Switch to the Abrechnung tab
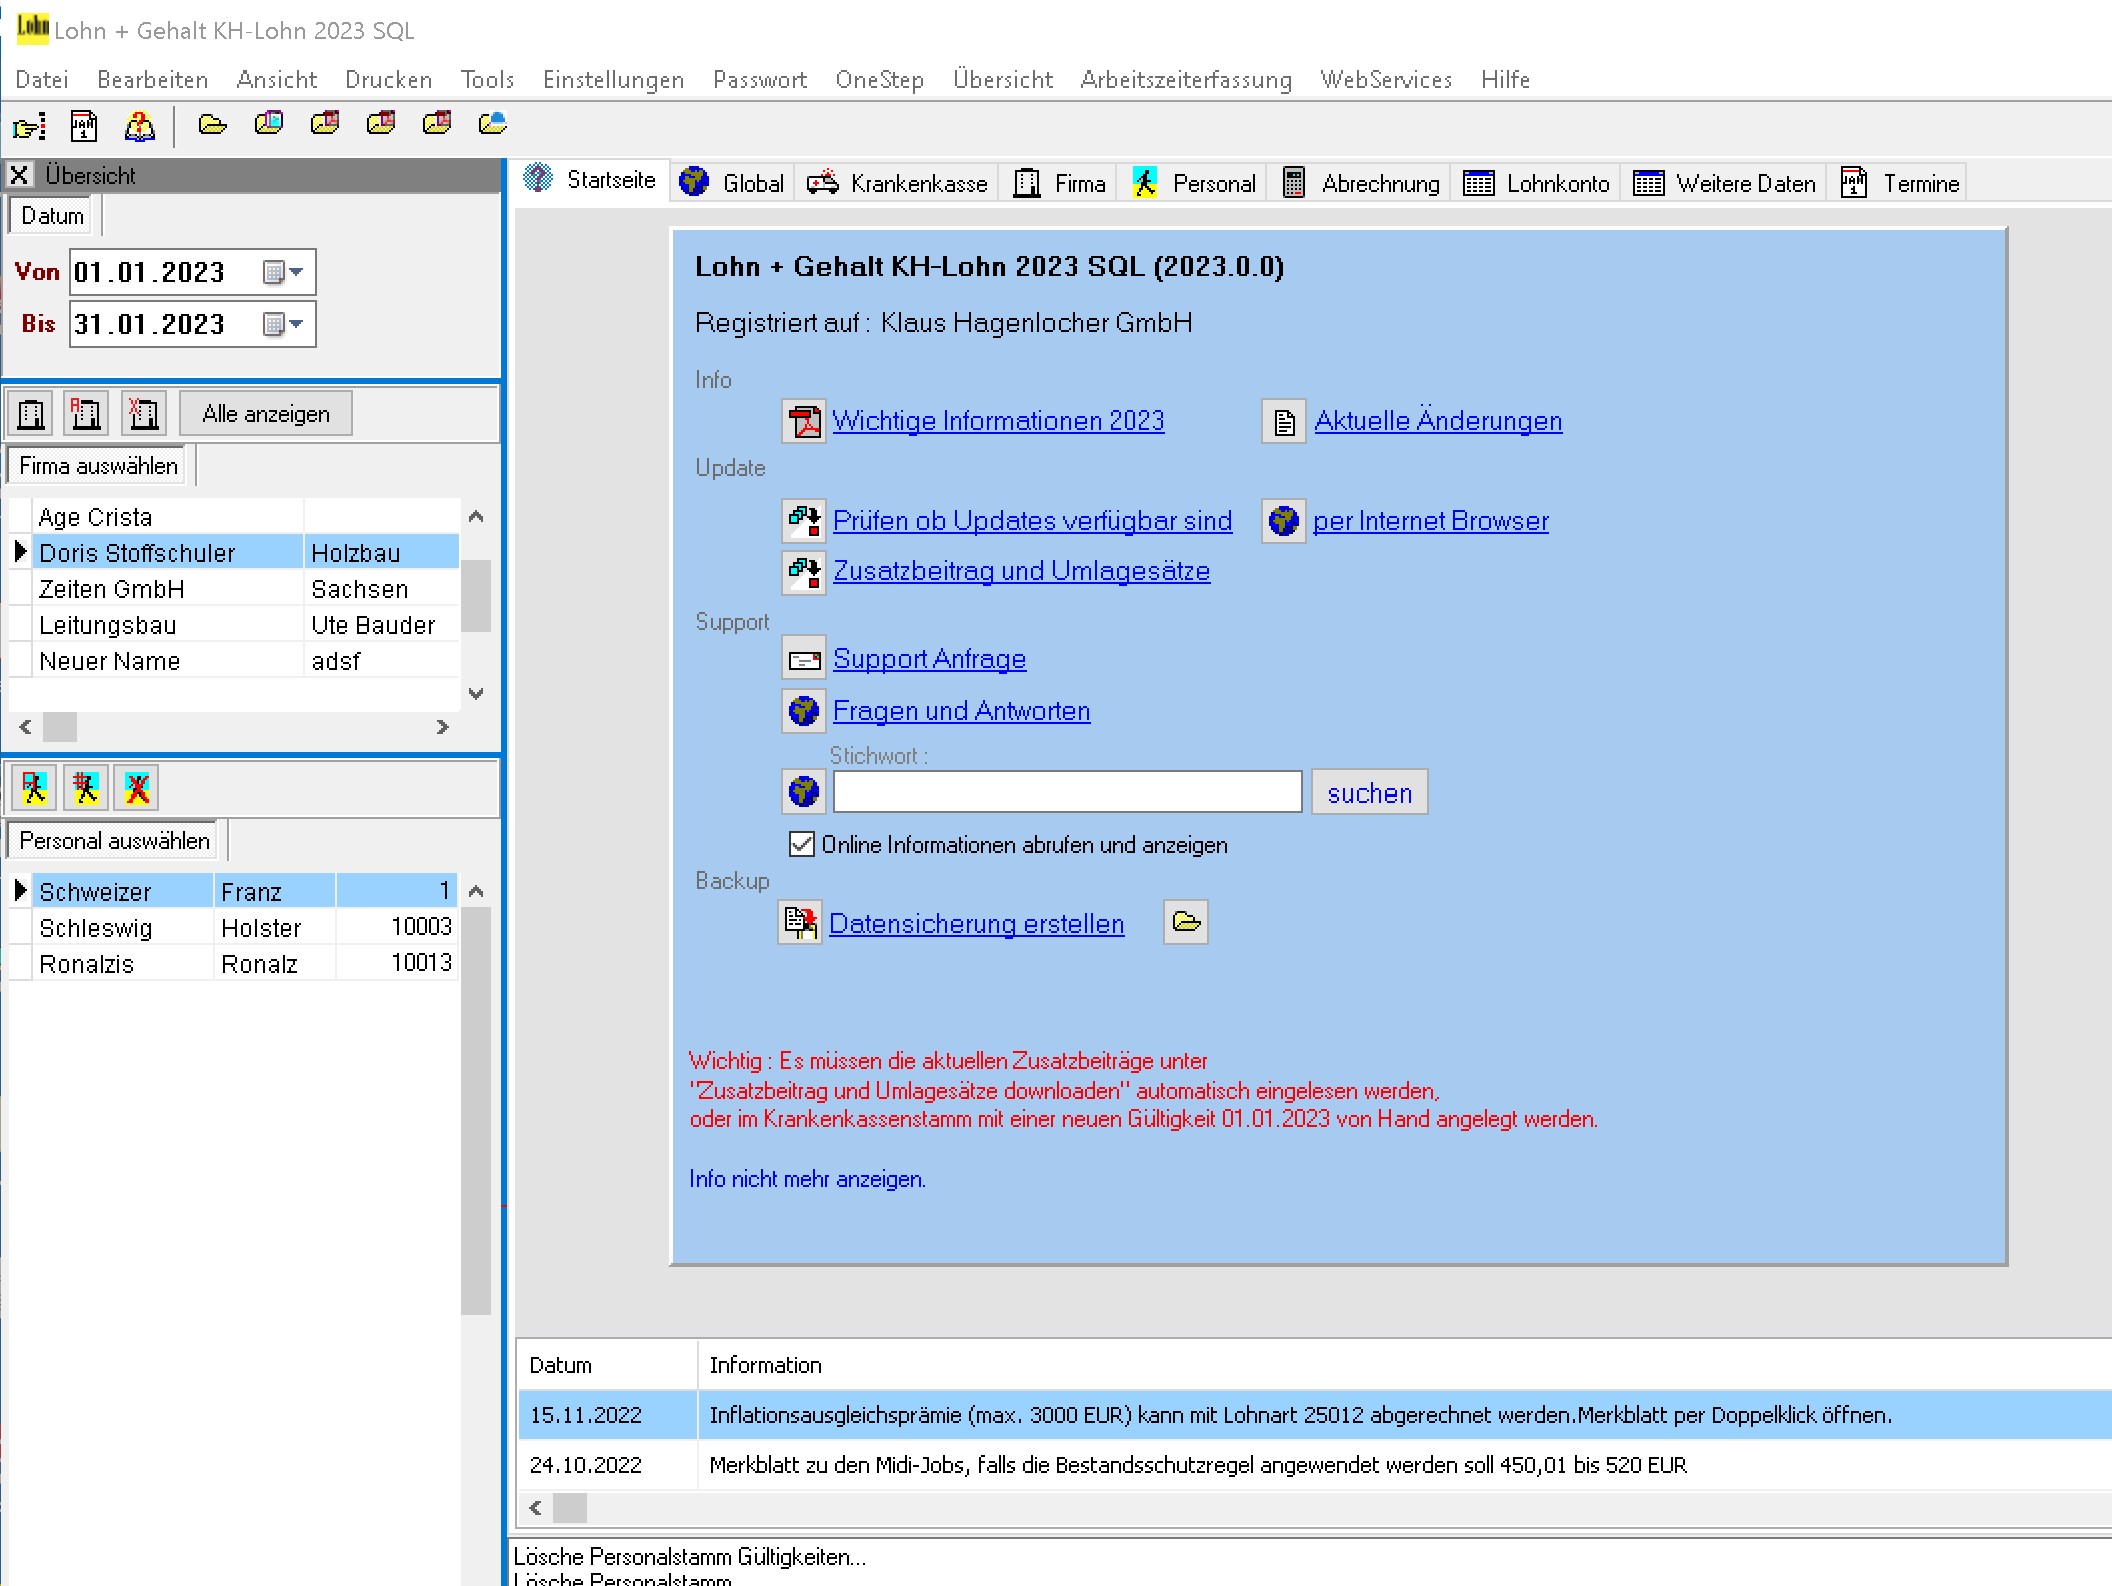Viewport: 2112px width, 1586px height. coord(1362,183)
